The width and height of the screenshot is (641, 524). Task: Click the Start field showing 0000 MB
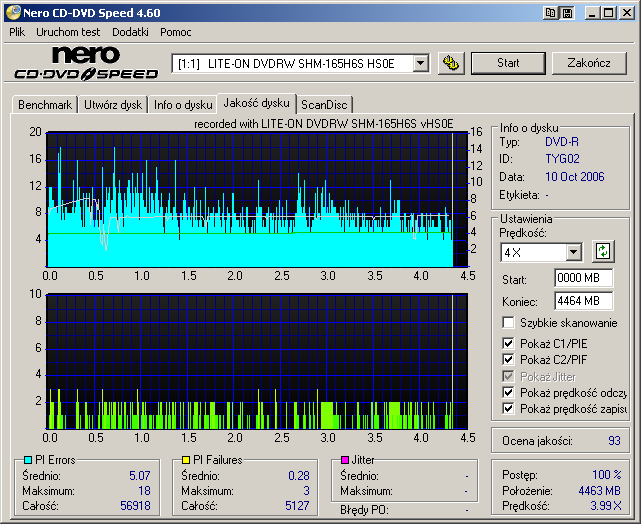click(583, 278)
